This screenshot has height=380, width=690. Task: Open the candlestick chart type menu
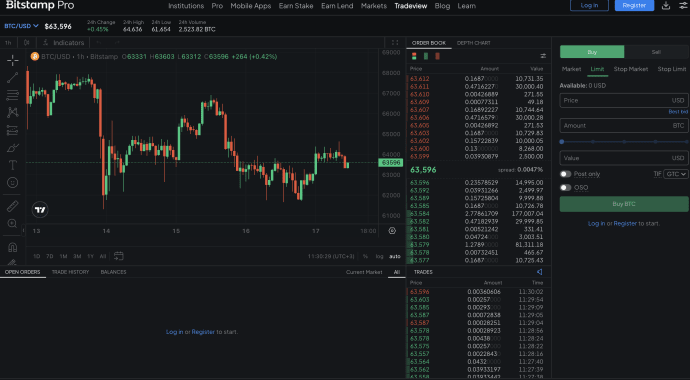tap(27, 43)
